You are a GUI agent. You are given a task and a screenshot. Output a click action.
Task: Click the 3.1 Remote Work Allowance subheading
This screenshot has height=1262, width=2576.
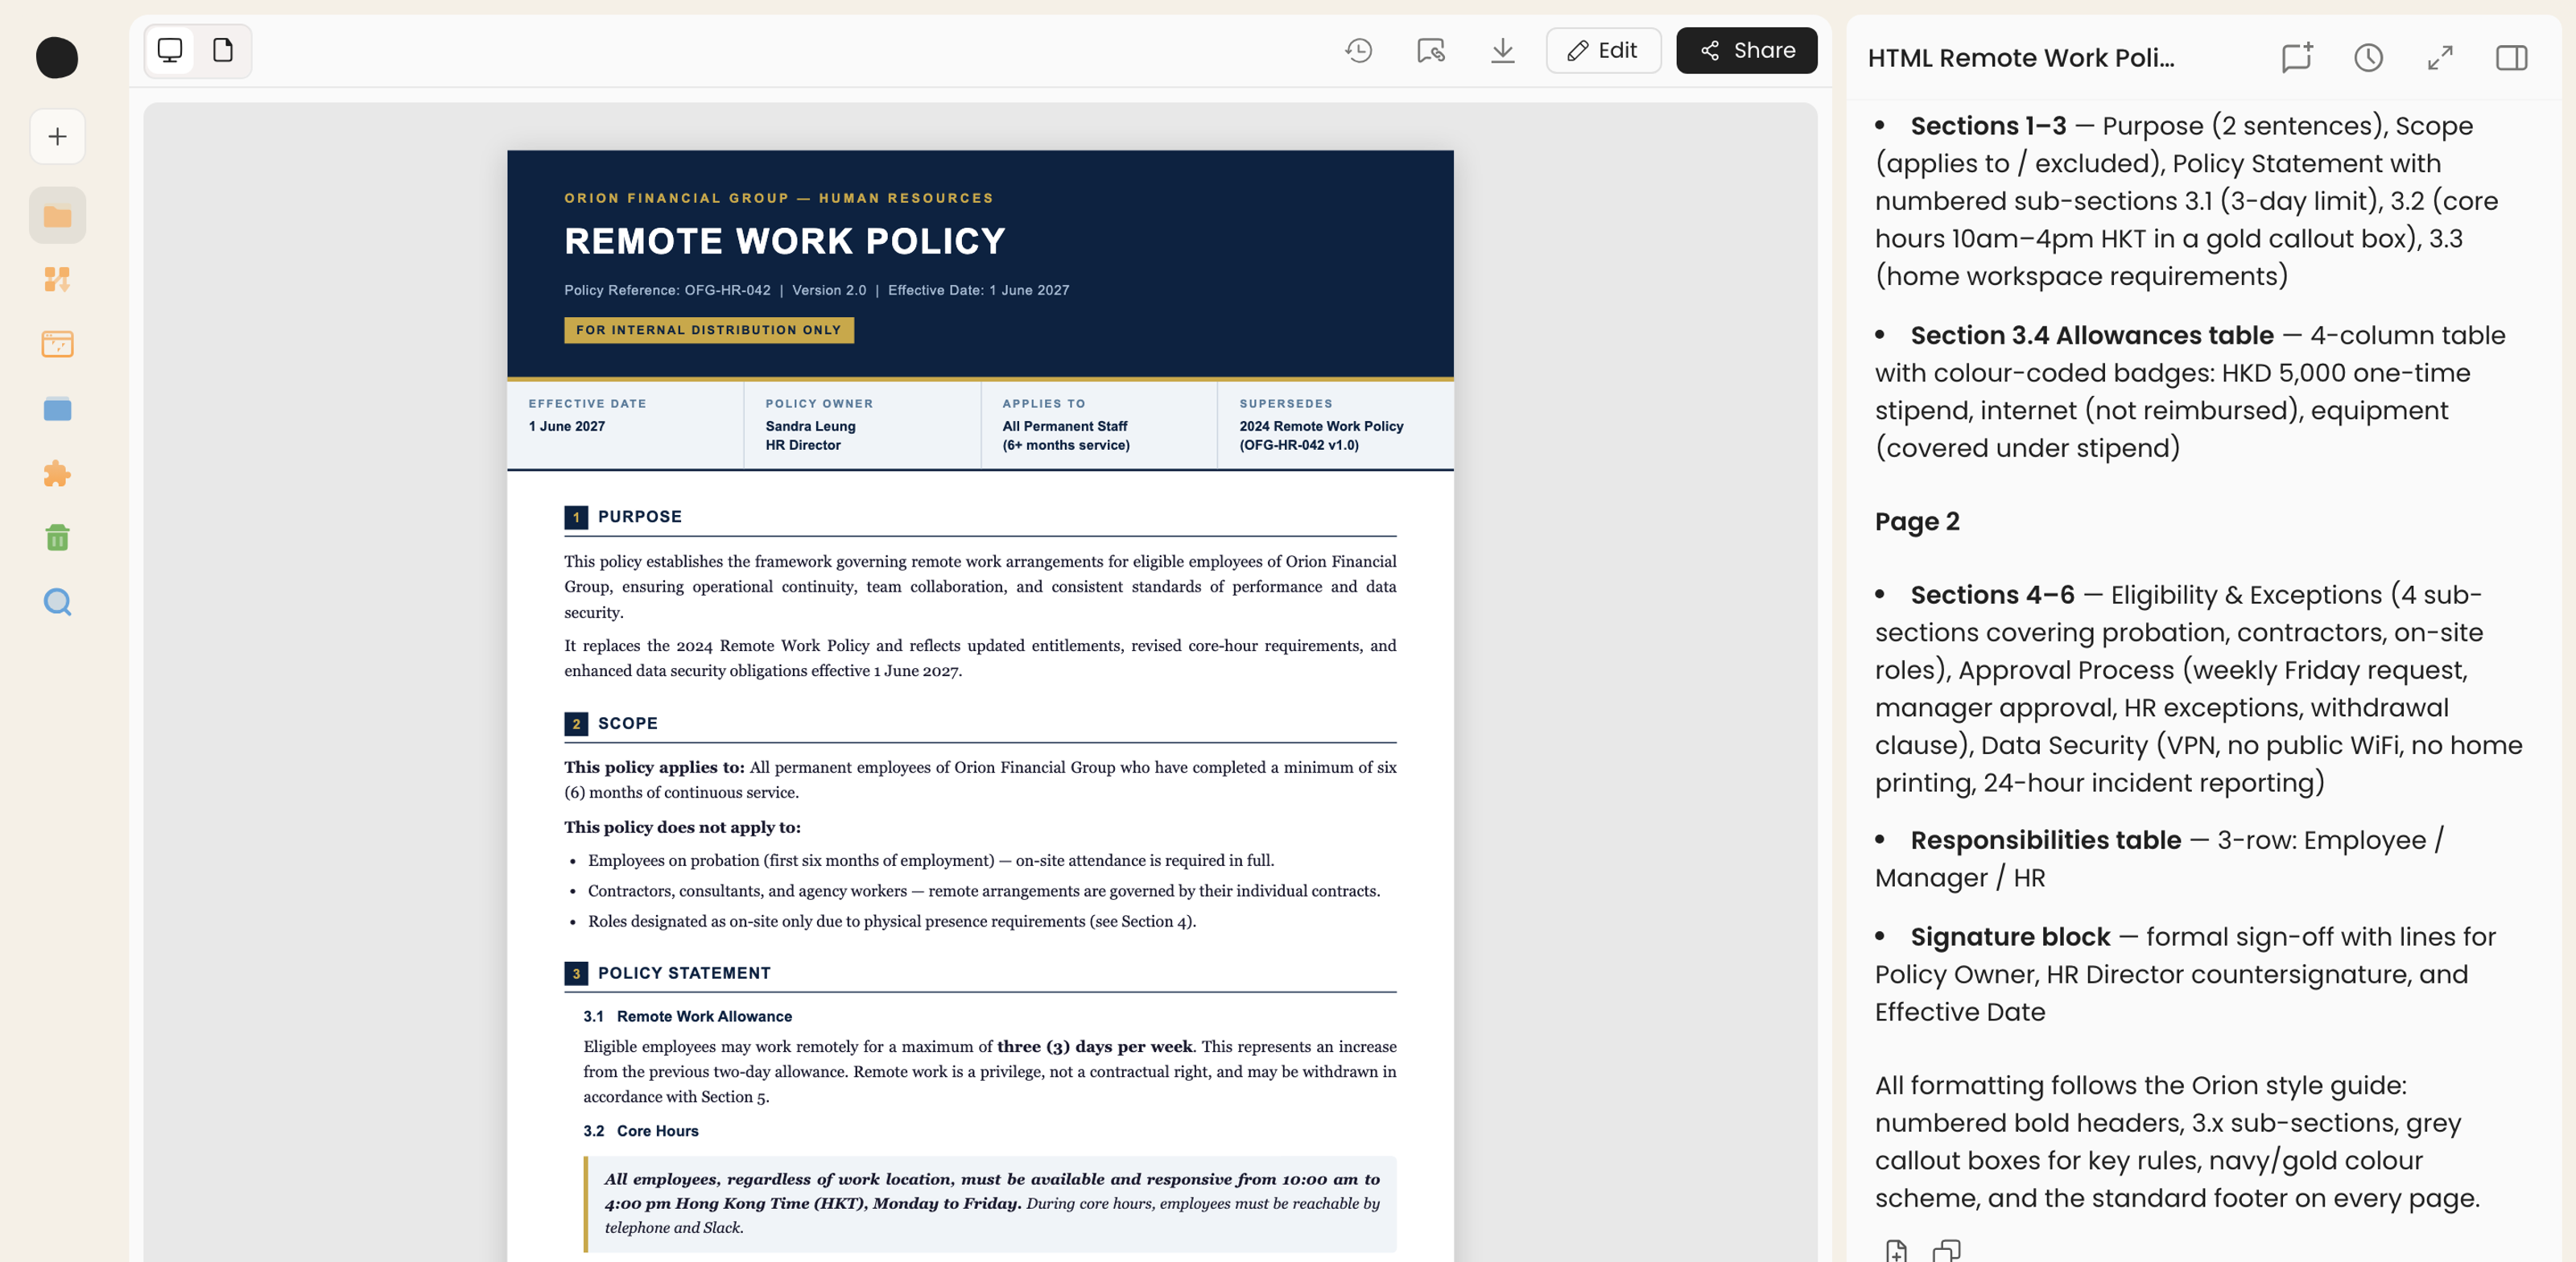pyautogui.click(x=687, y=1016)
